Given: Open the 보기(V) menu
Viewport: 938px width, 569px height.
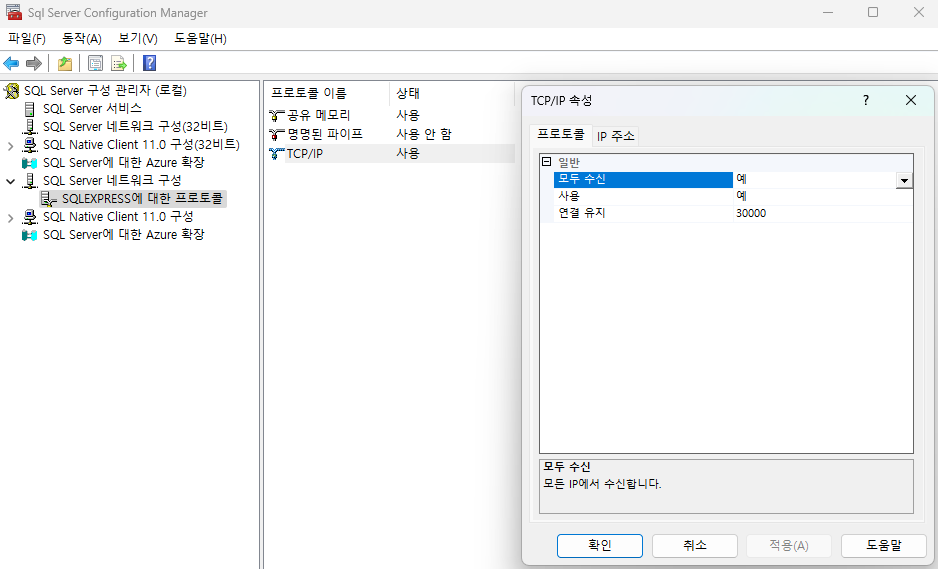Looking at the screenshot, I should click(x=138, y=39).
